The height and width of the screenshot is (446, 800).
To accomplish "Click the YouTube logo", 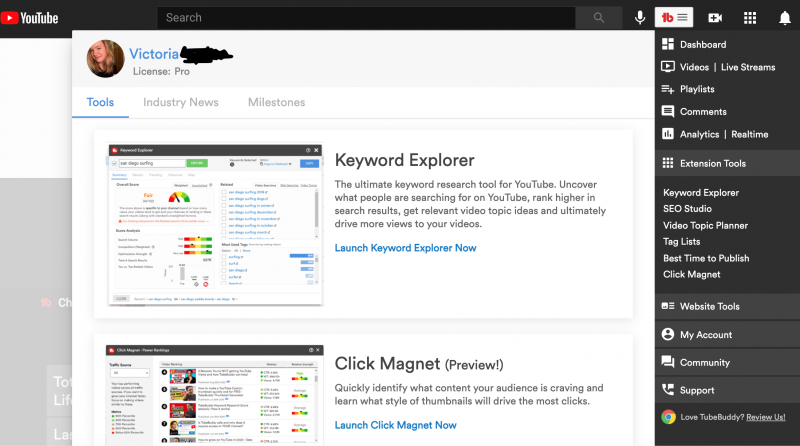I will coord(30,18).
